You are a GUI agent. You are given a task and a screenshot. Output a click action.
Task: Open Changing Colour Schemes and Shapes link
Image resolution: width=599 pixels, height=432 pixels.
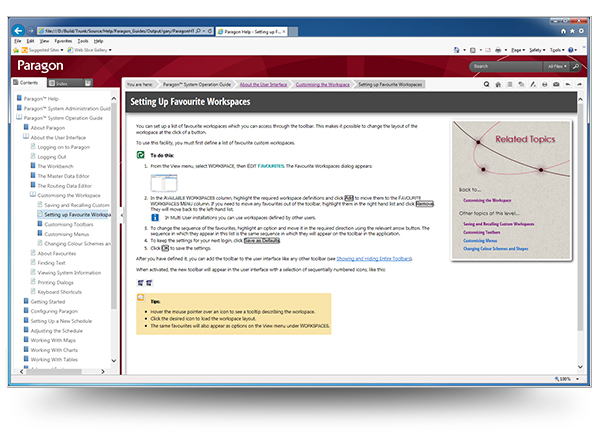click(495, 249)
